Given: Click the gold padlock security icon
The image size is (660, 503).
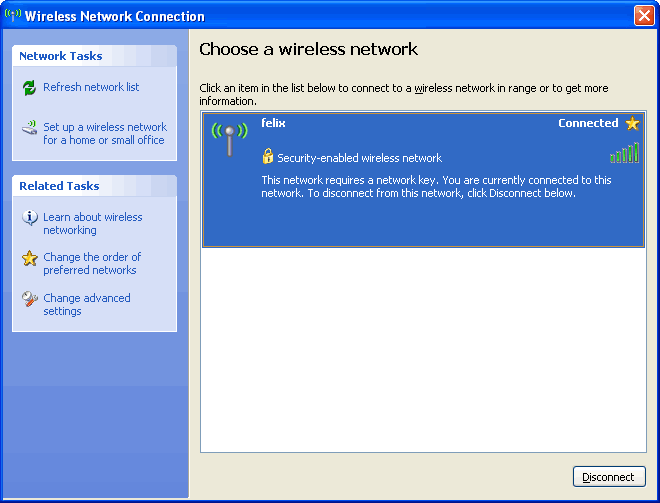Looking at the screenshot, I should tap(268, 157).
